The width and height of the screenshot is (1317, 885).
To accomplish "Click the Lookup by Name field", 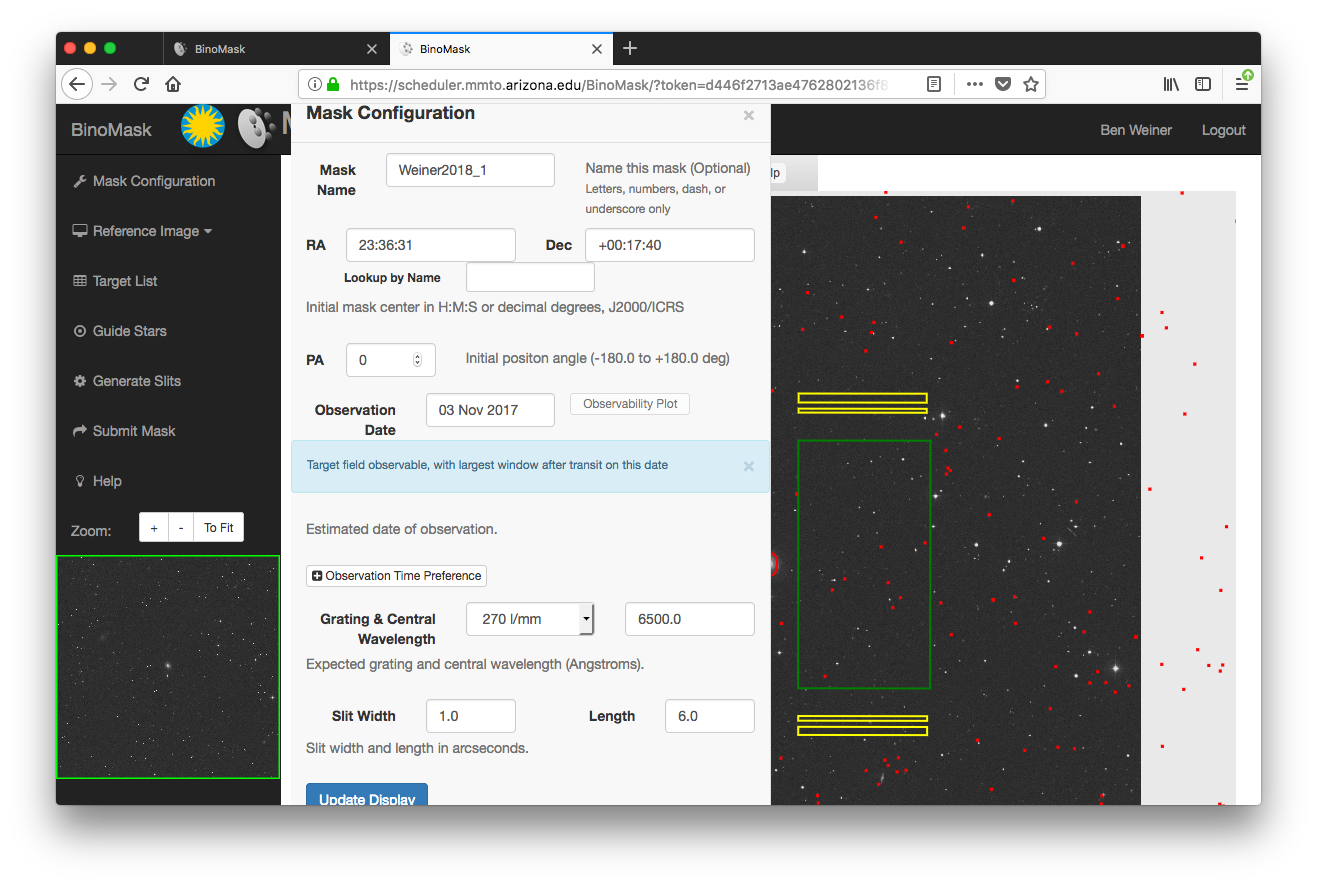I will pyautogui.click(x=530, y=277).
